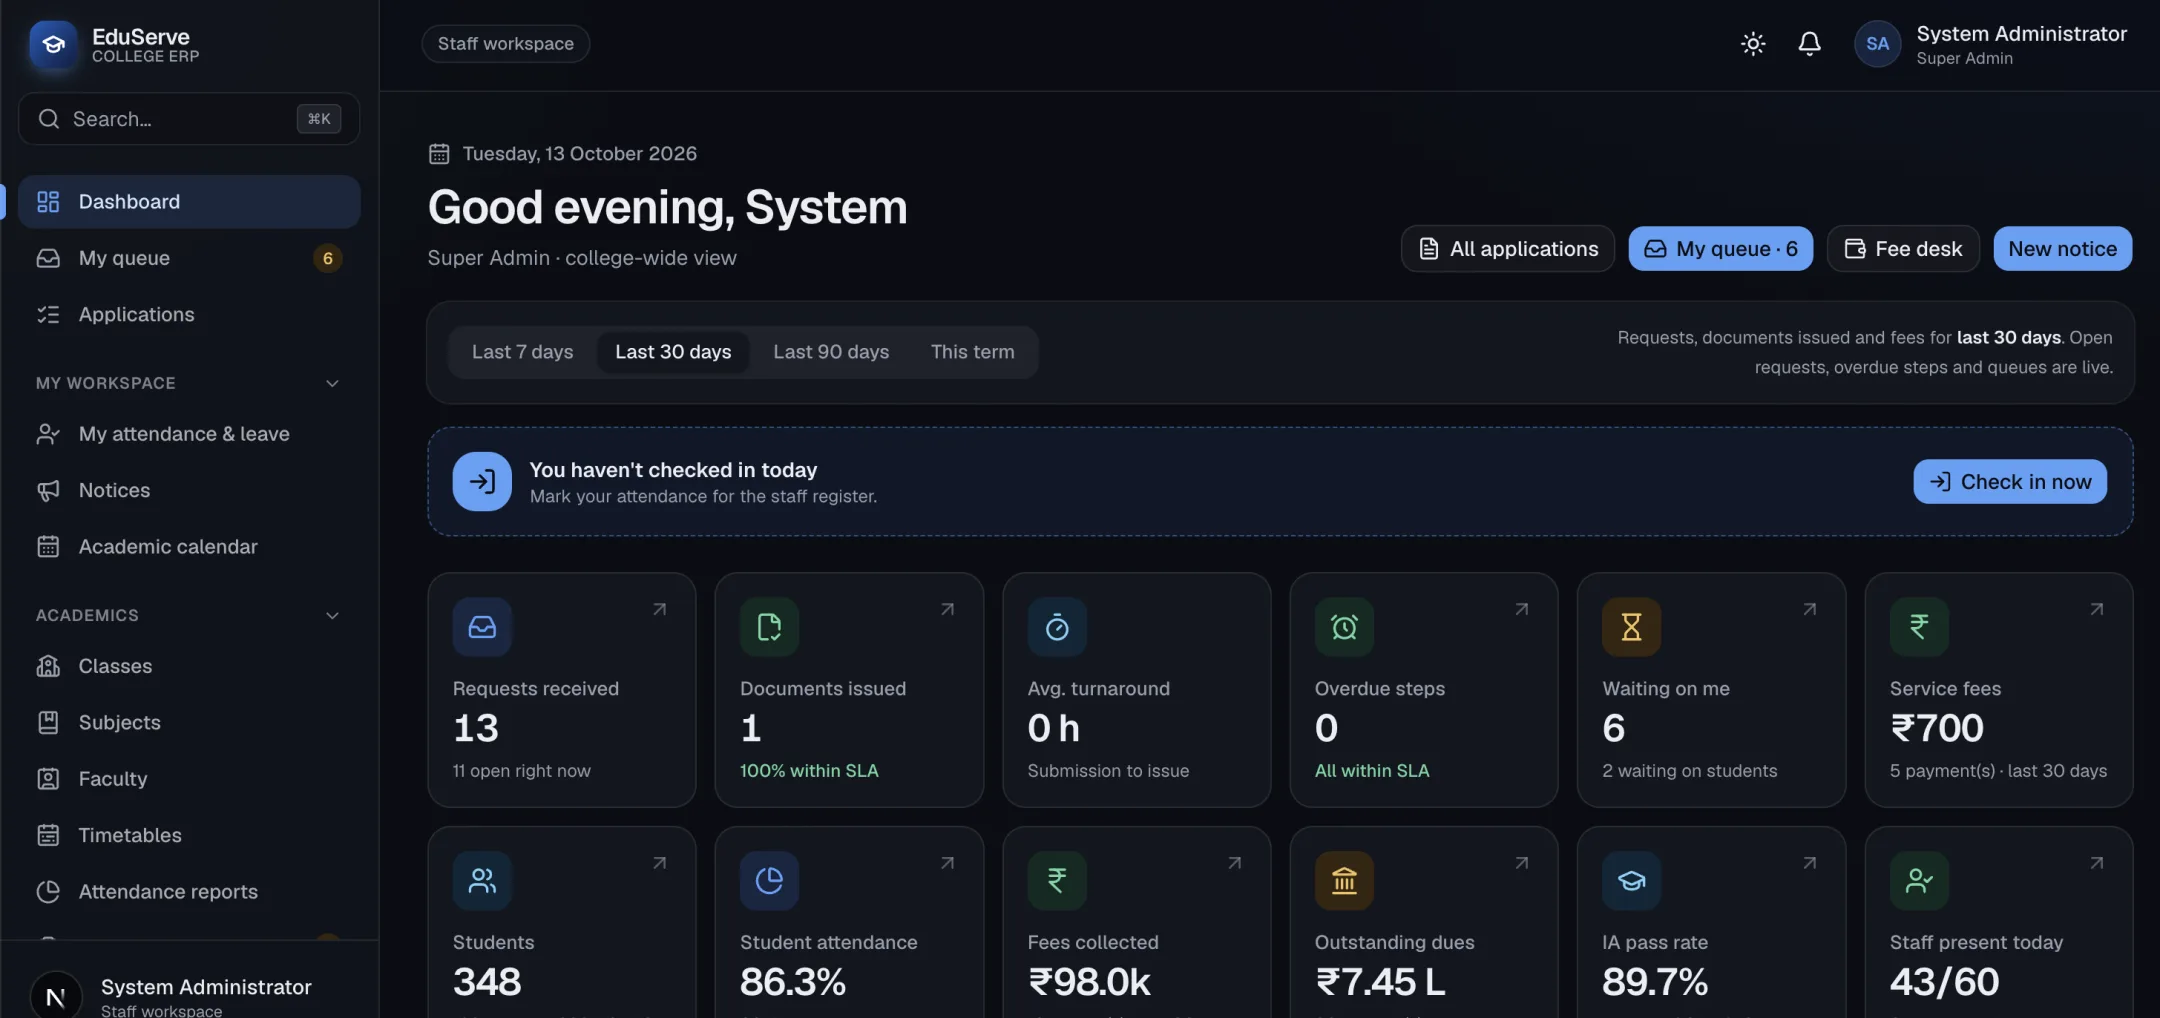Click the Overdue steps alarm clock icon
This screenshot has width=2160, height=1018.
click(x=1344, y=627)
